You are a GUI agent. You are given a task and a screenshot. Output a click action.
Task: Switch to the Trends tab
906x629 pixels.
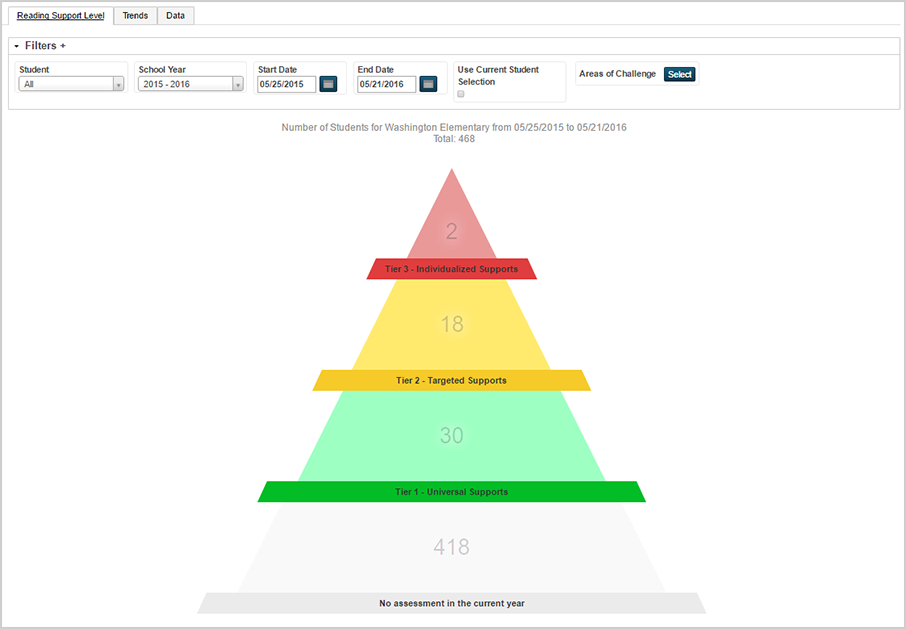coord(135,16)
